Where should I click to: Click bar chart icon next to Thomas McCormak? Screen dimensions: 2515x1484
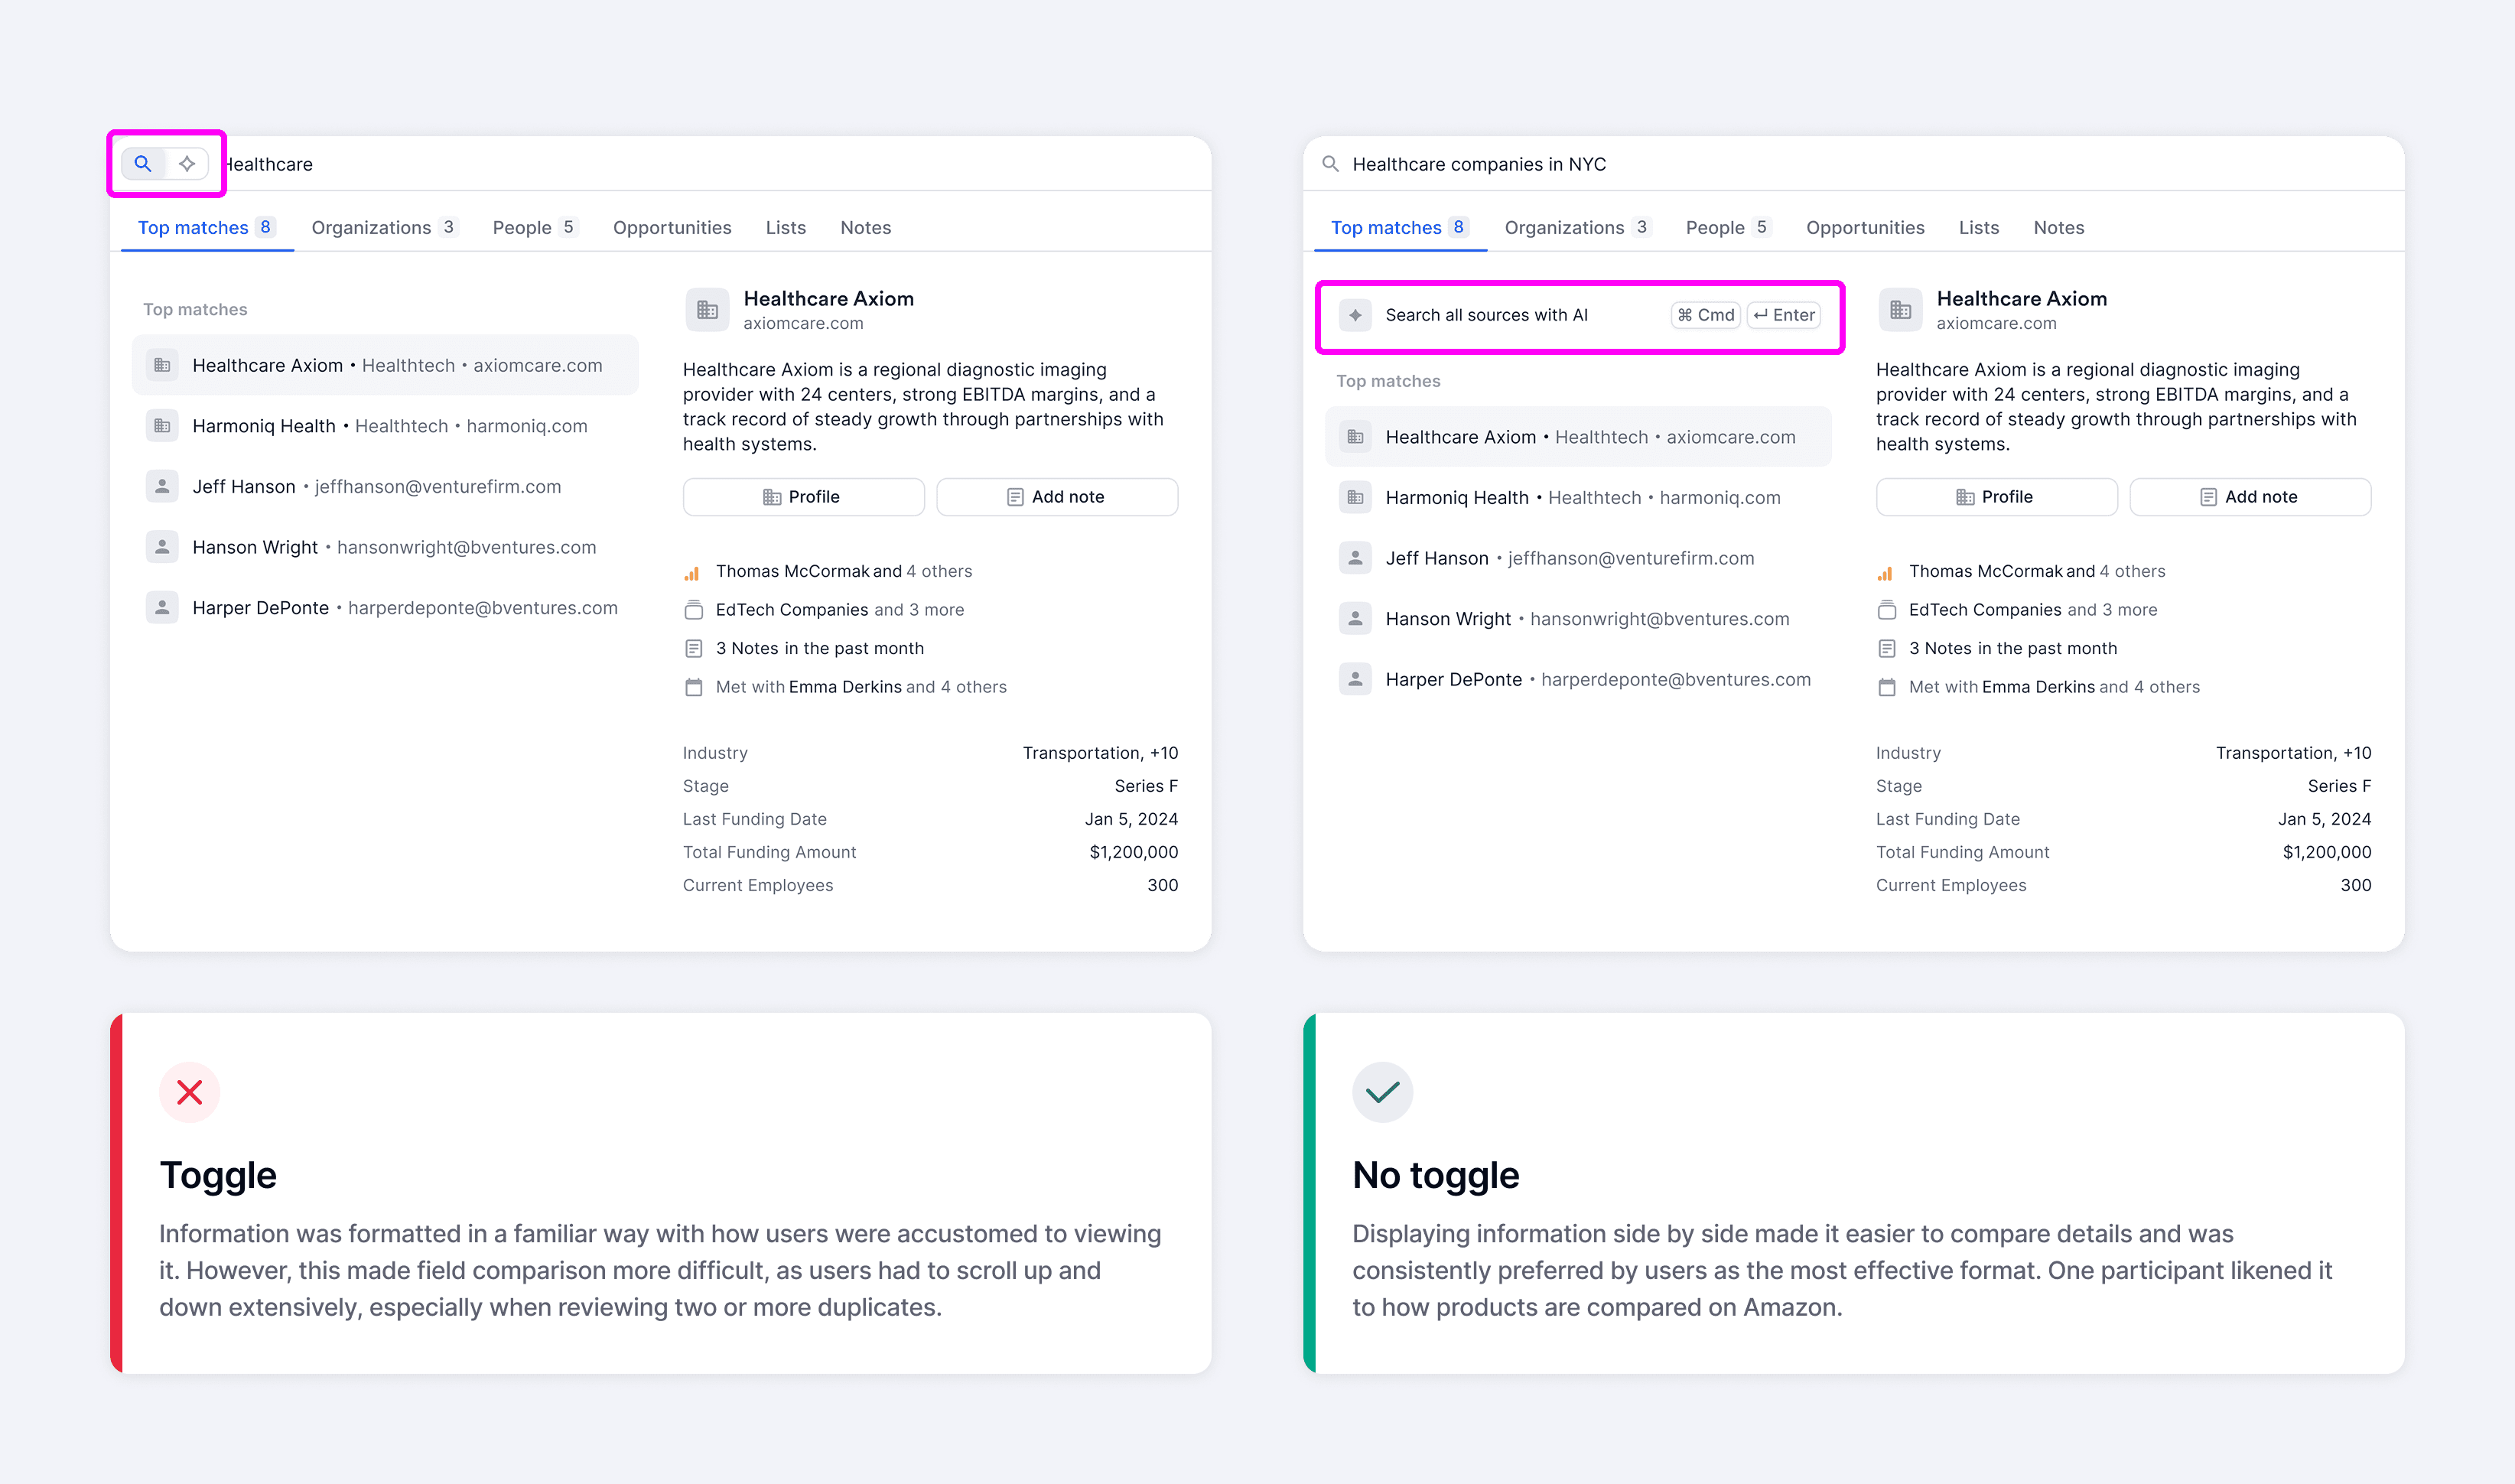point(692,572)
